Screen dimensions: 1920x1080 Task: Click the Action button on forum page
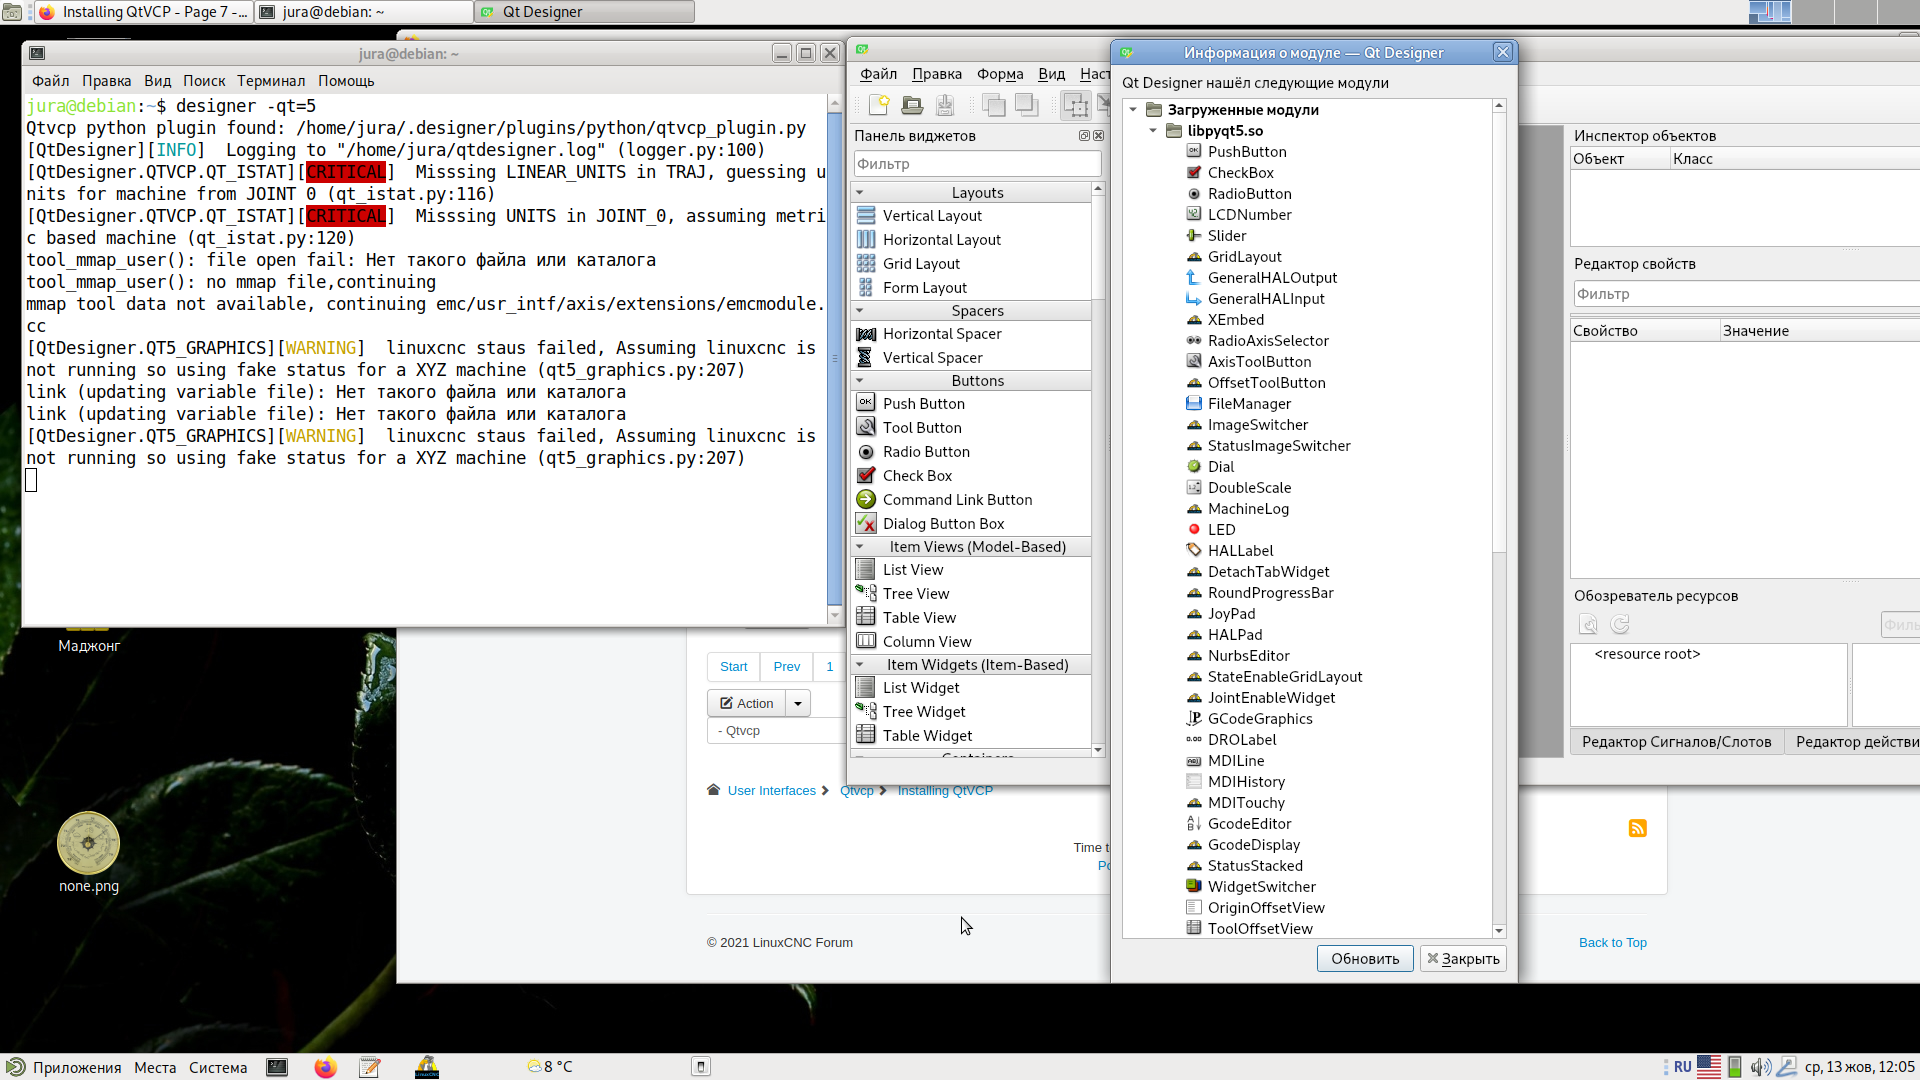click(747, 704)
